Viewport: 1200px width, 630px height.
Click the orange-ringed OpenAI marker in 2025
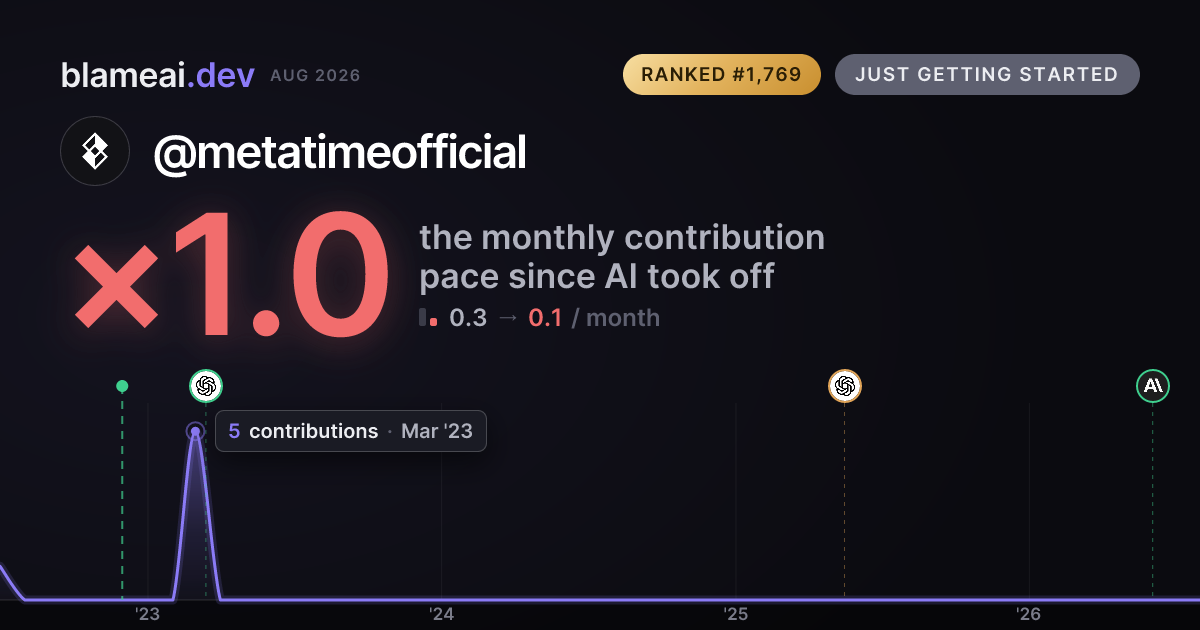click(844, 386)
